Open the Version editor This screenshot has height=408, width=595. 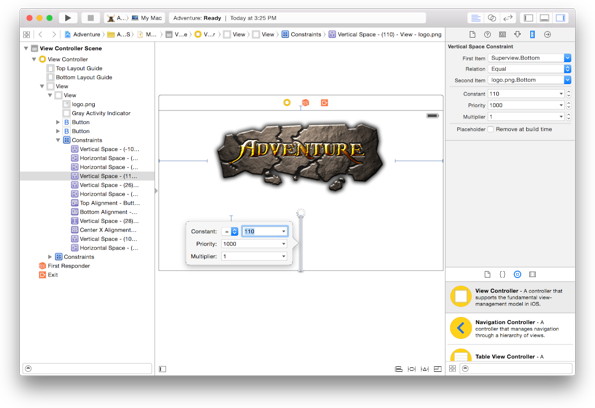tap(507, 18)
